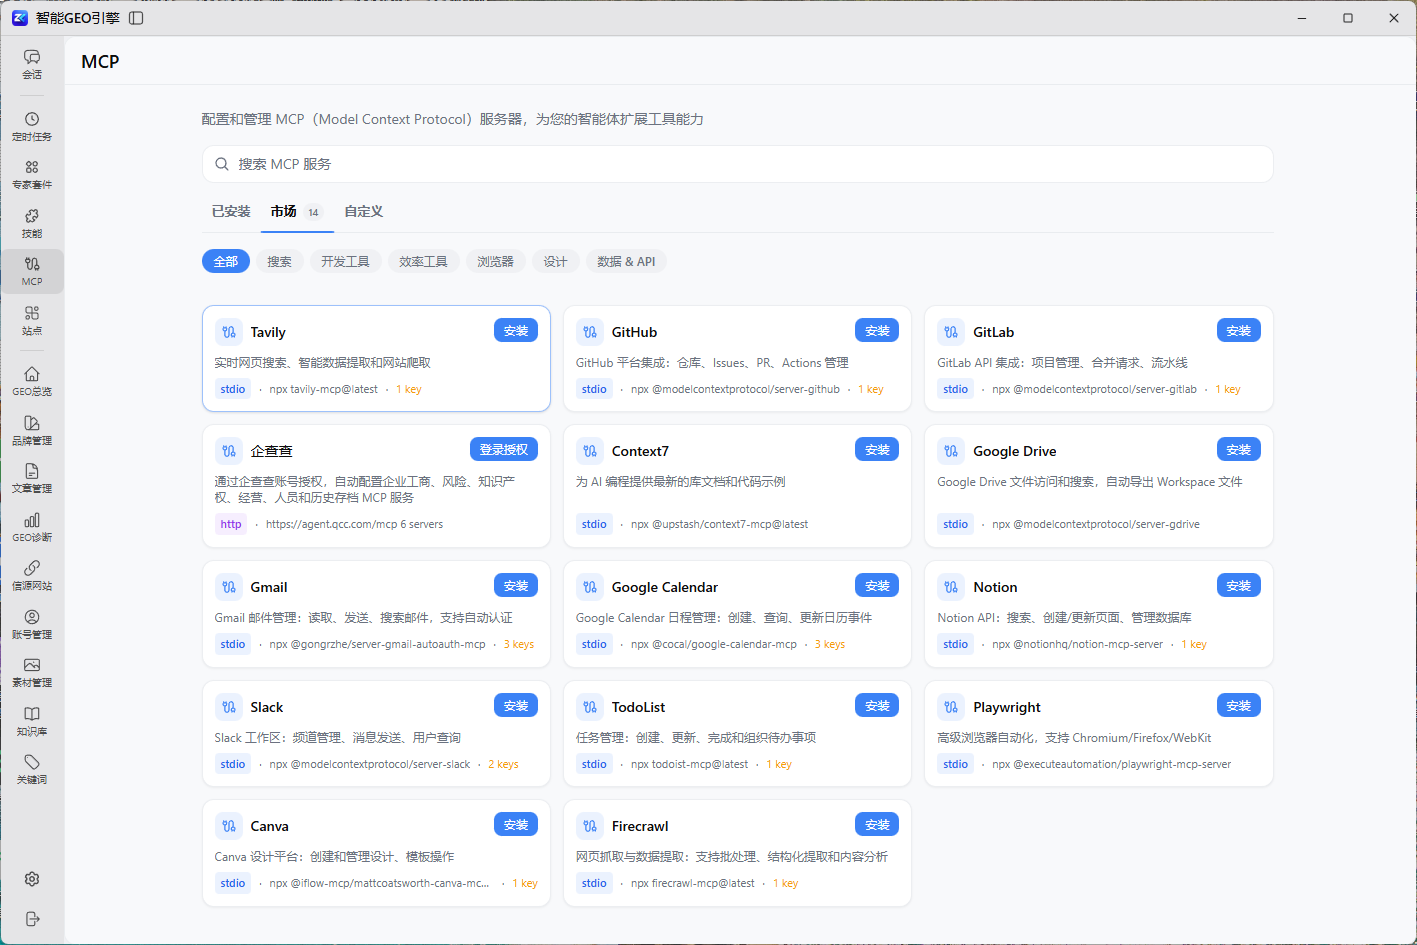The height and width of the screenshot is (945, 1417).
Task: Click the logout icon in sidebar
Action: (32, 919)
